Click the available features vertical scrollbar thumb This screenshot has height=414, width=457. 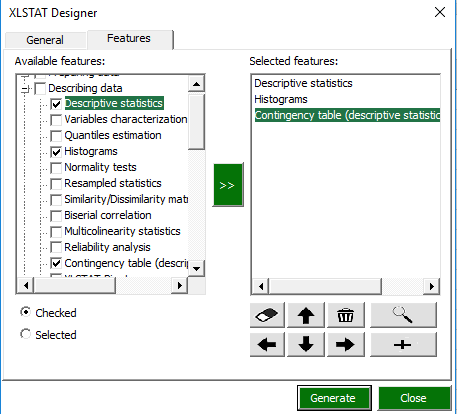[196, 121]
